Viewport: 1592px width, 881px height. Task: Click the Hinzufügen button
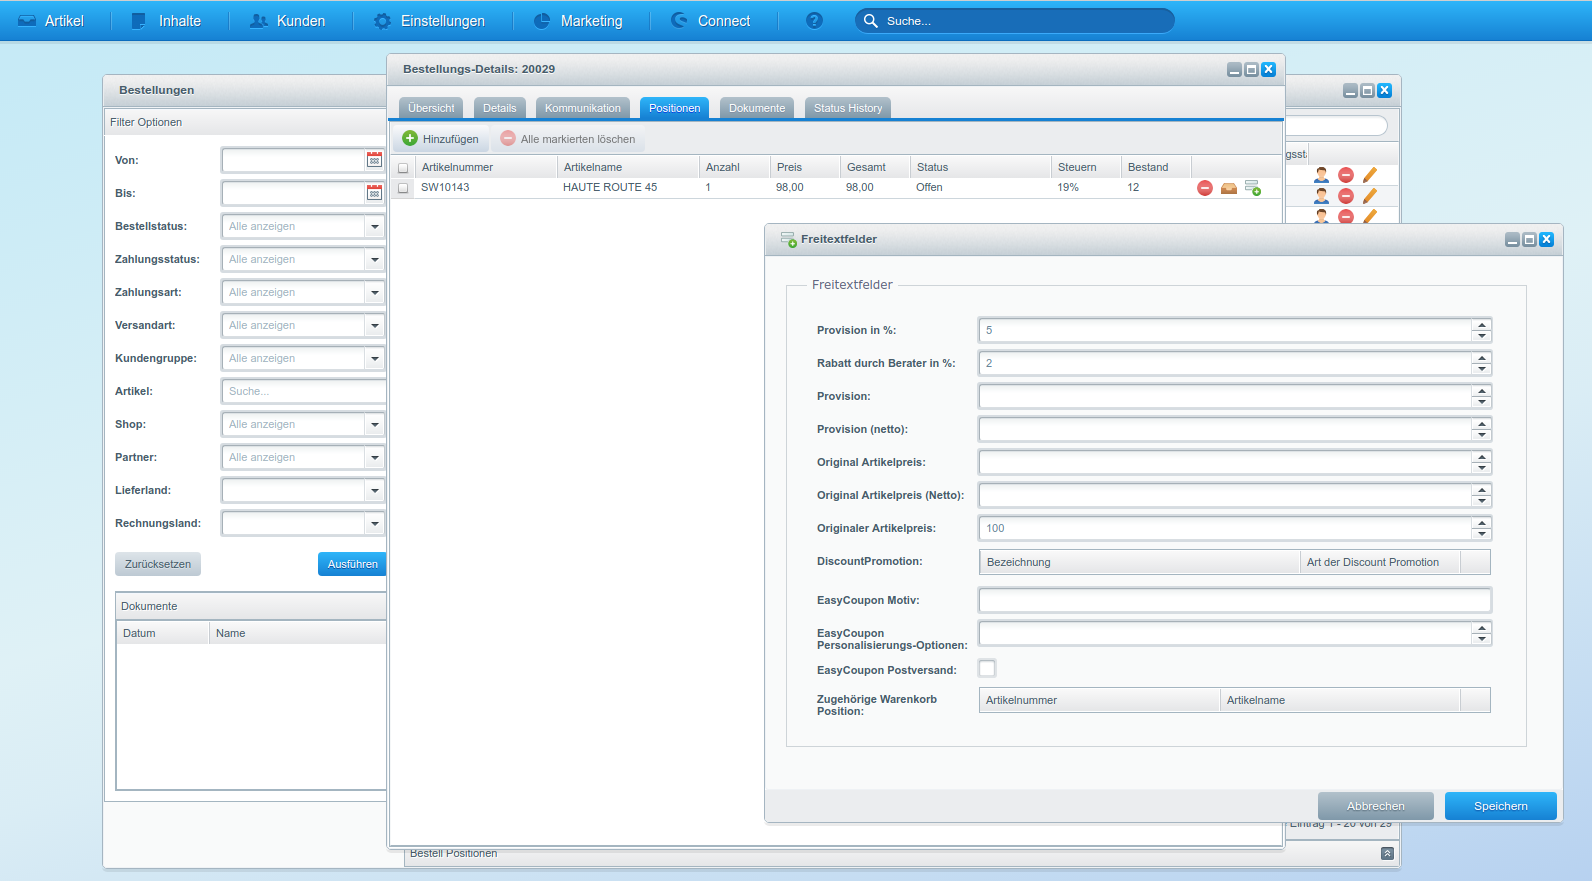click(441, 139)
